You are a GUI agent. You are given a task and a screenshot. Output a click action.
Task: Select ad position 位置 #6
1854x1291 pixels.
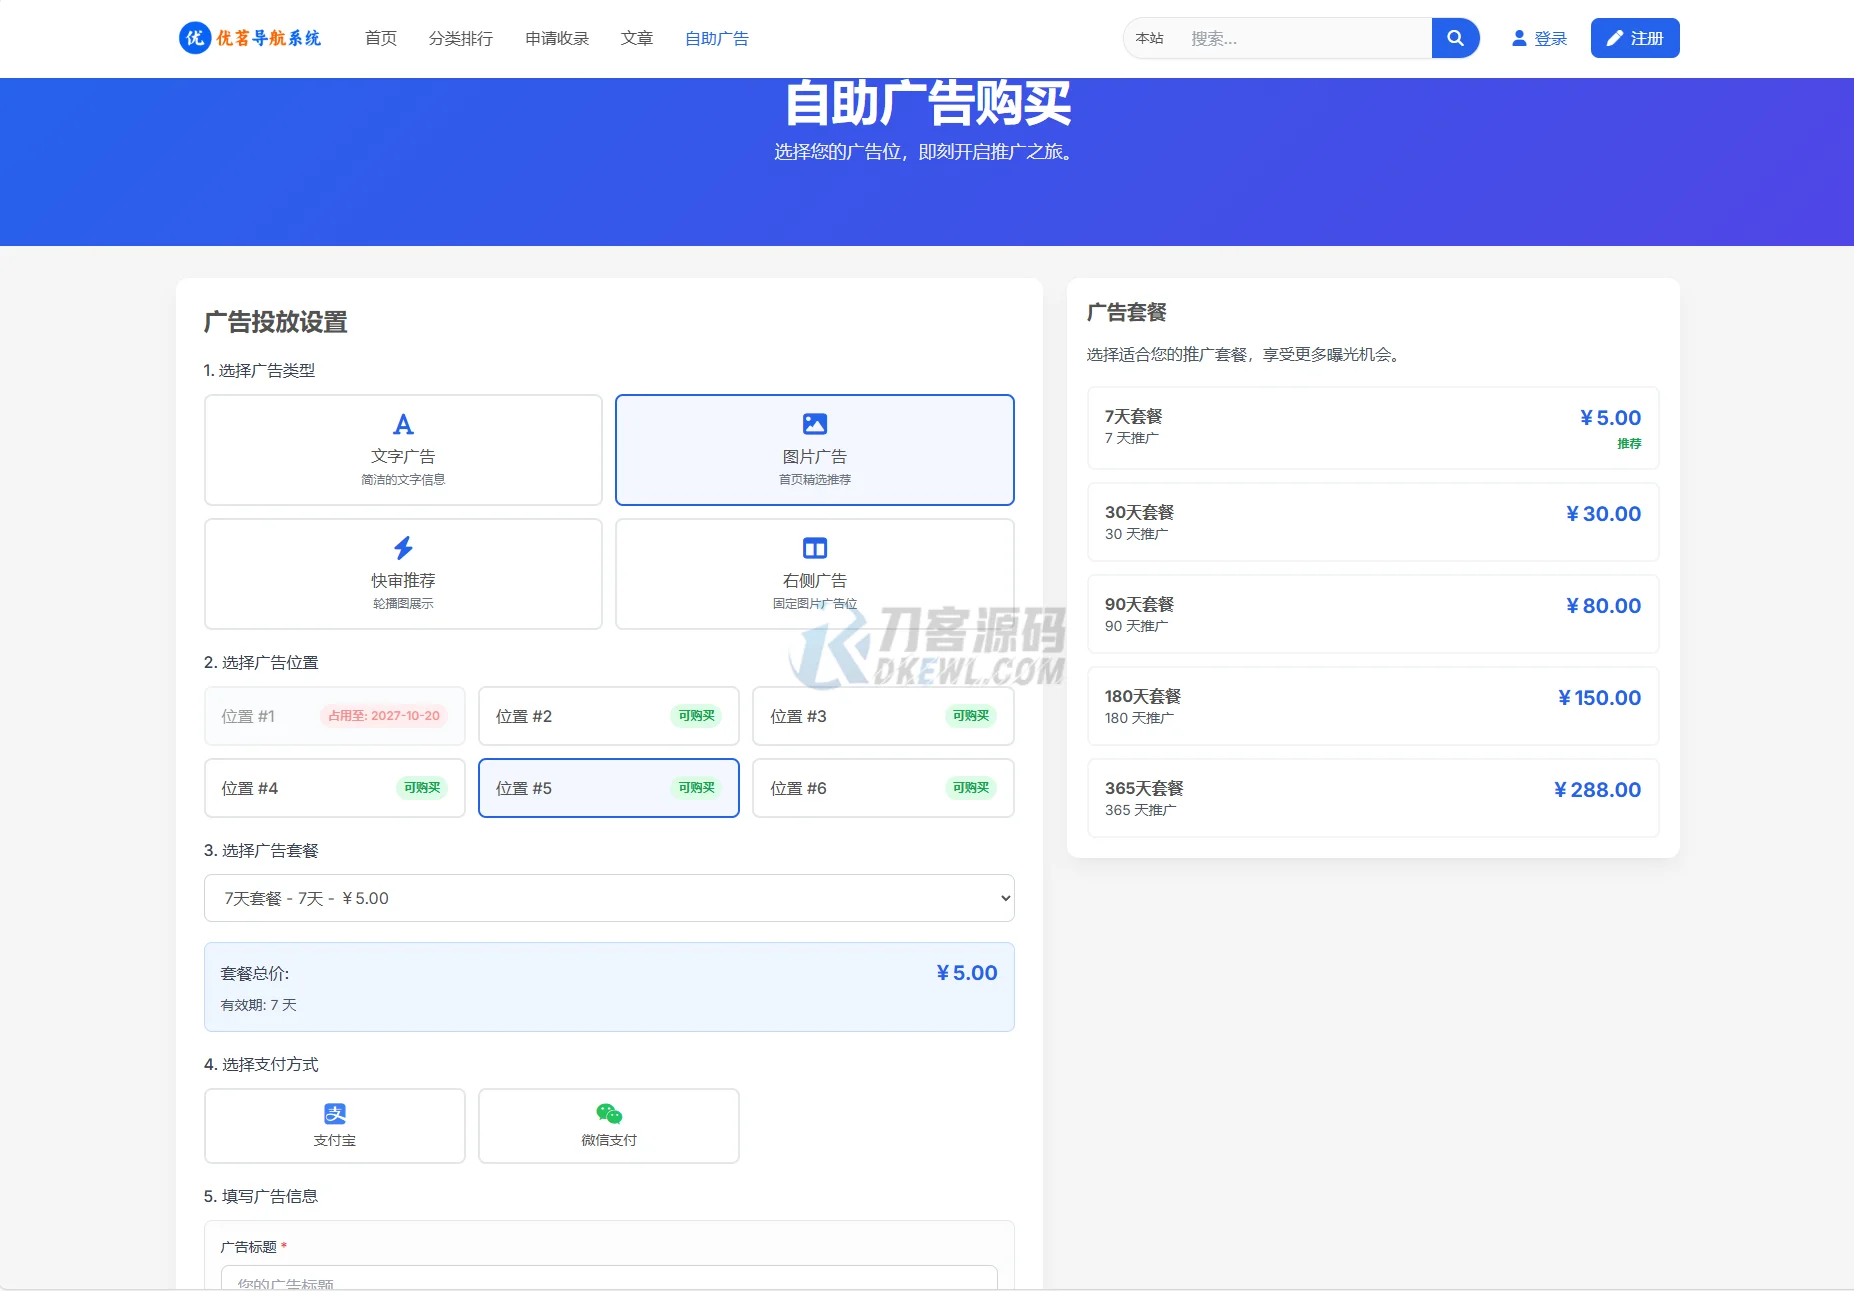pyautogui.click(x=882, y=788)
